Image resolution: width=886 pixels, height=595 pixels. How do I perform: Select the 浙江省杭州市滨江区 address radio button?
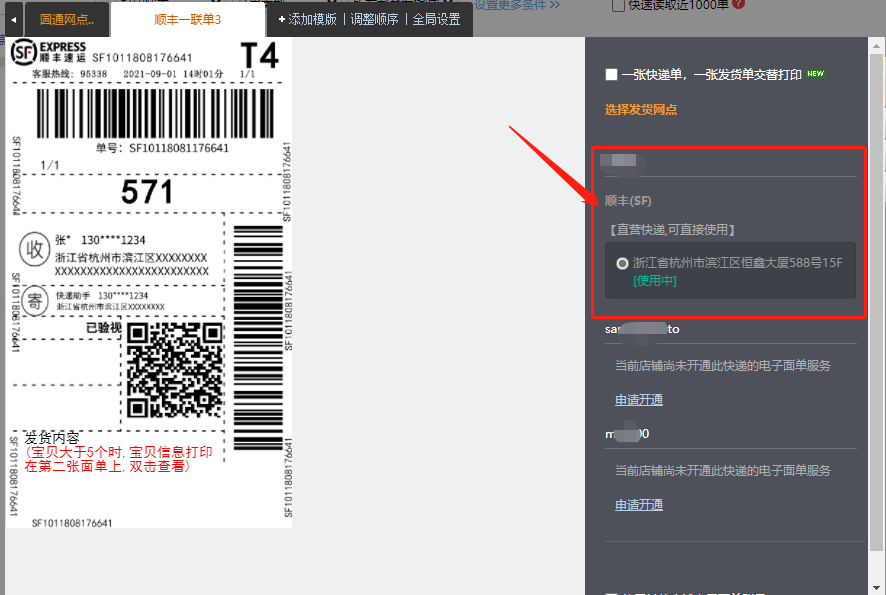pyautogui.click(x=623, y=263)
